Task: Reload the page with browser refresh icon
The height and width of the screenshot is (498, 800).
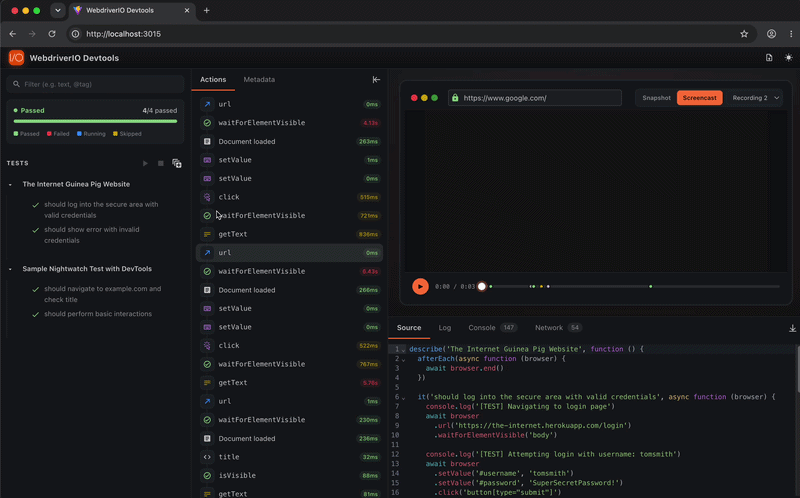Action: pos(52,34)
